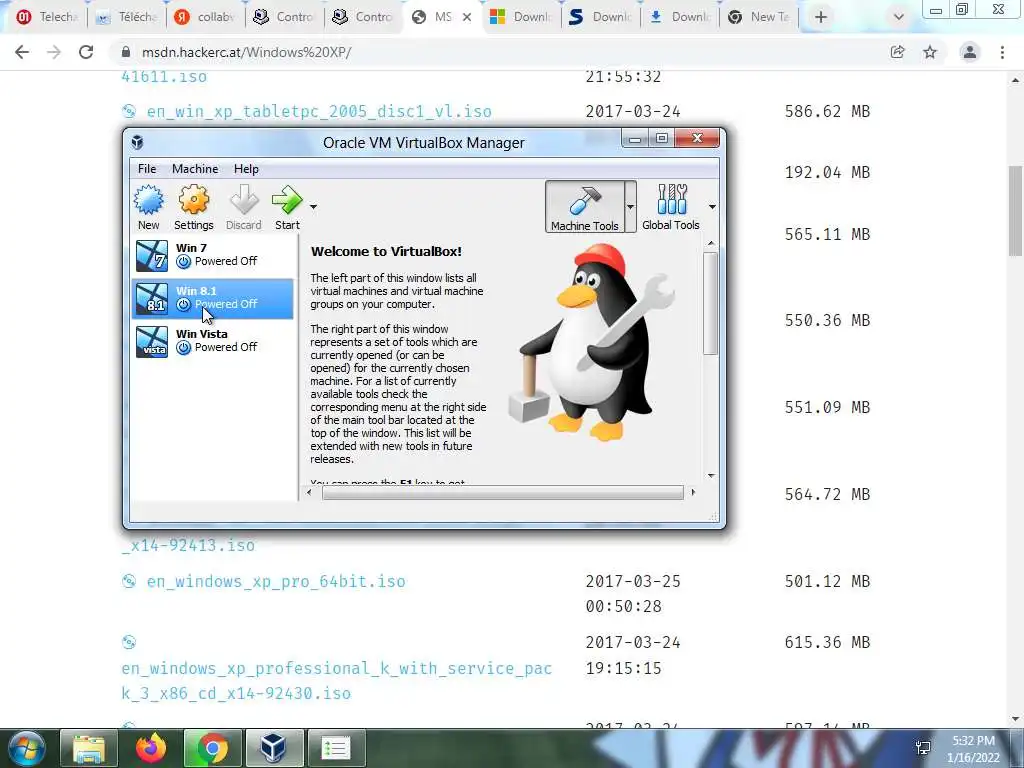This screenshot has height=768, width=1024.
Task: Start the selected VM with green arrow
Action: tap(287, 200)
